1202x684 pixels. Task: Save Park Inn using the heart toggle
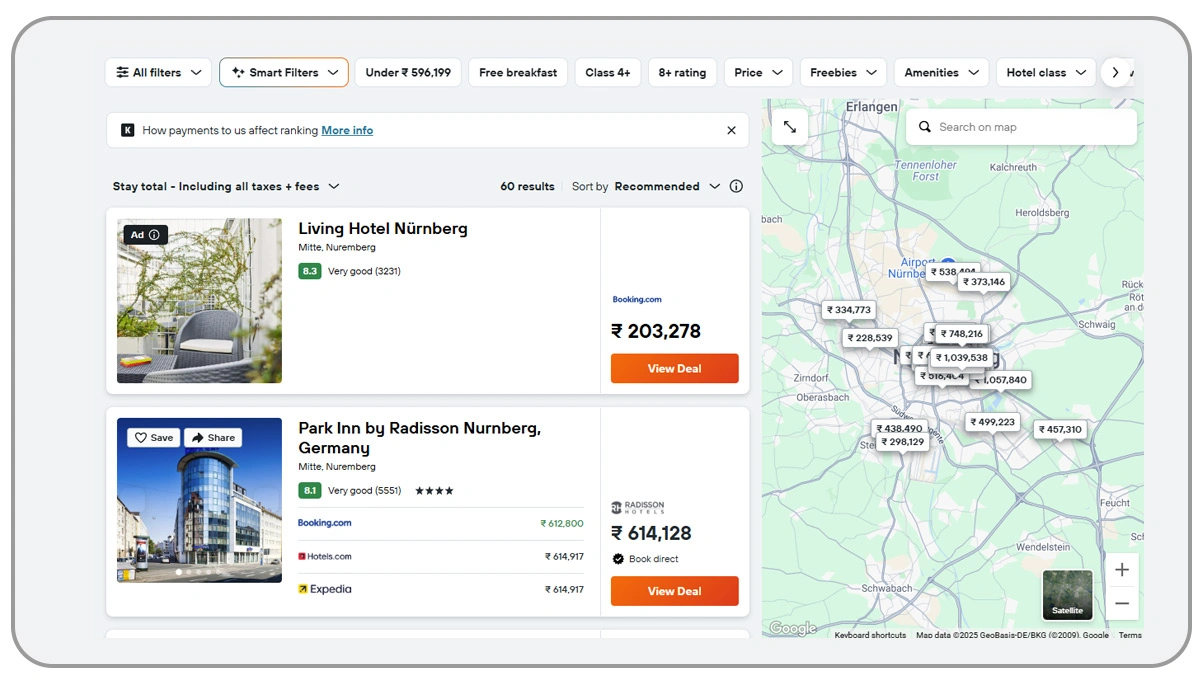(x=140, y=437)
